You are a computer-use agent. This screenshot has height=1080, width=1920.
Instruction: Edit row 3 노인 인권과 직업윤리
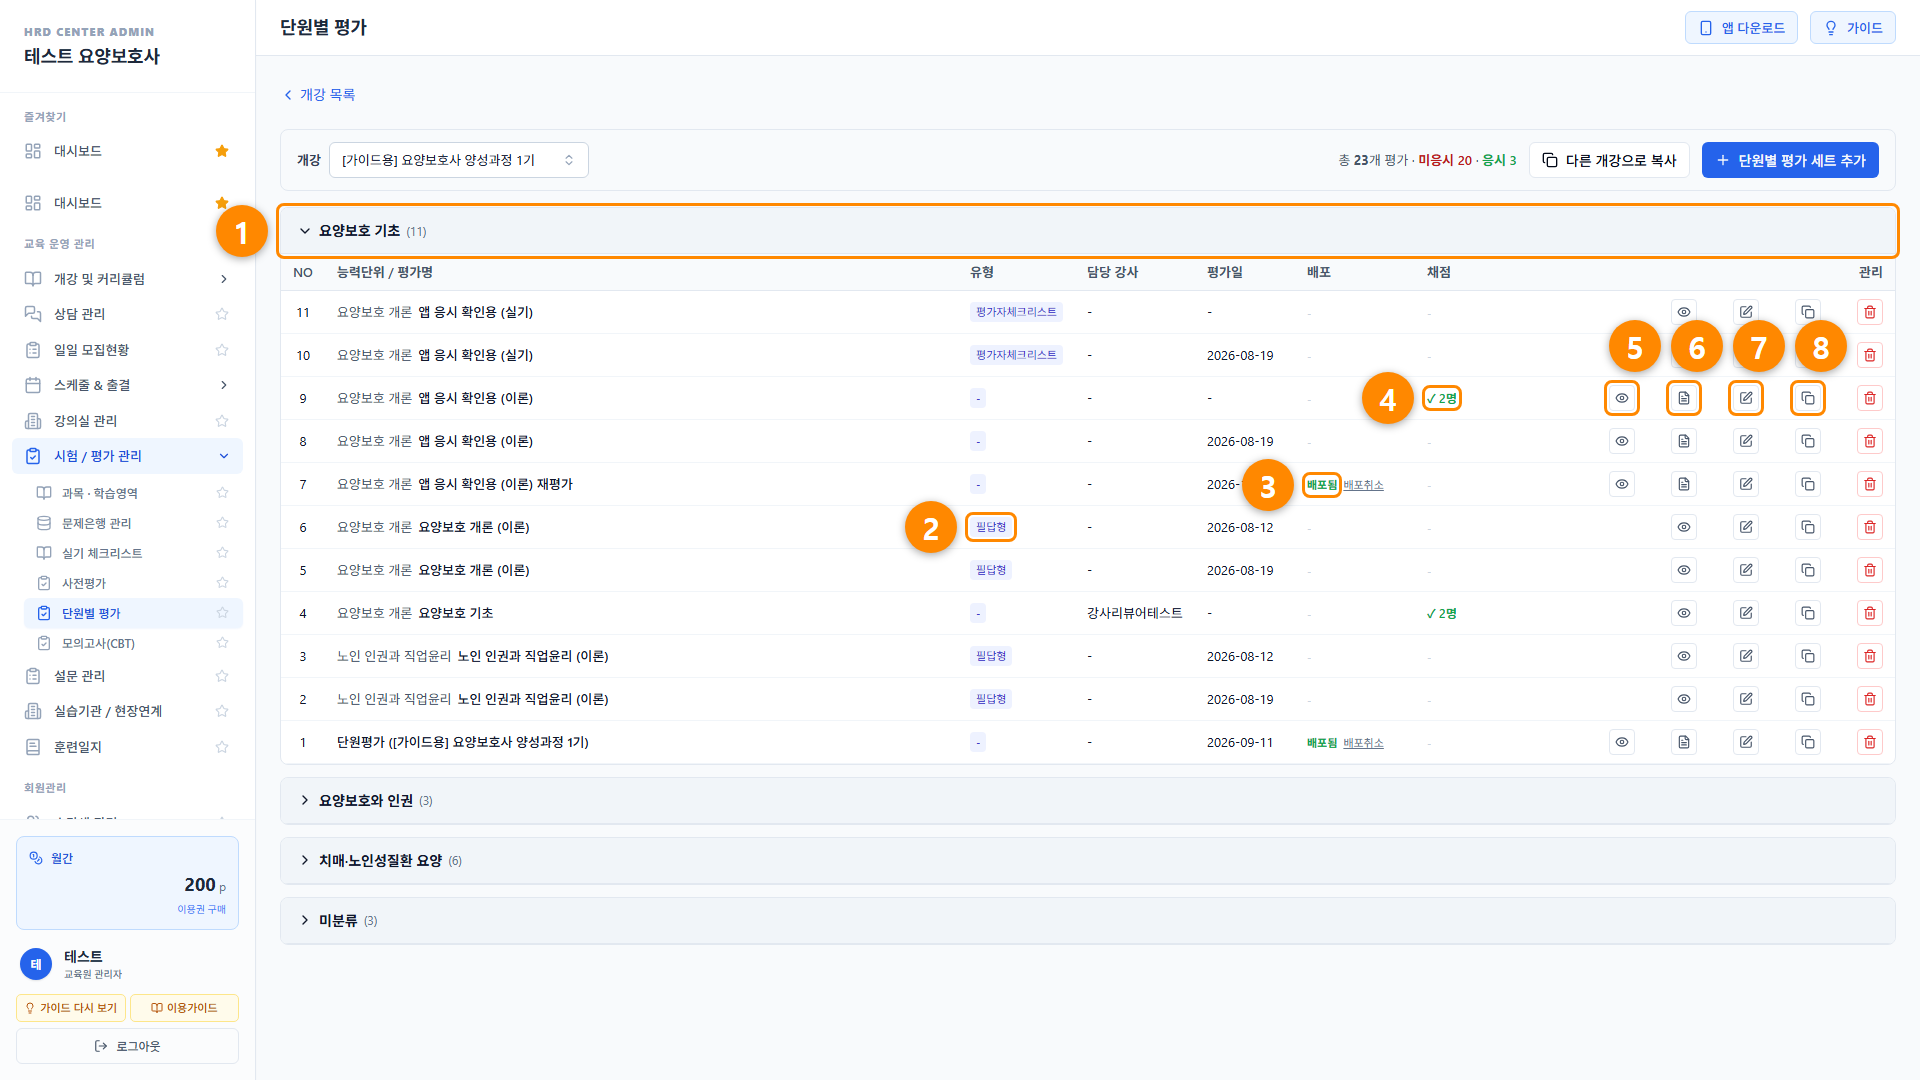[1745, 656]
